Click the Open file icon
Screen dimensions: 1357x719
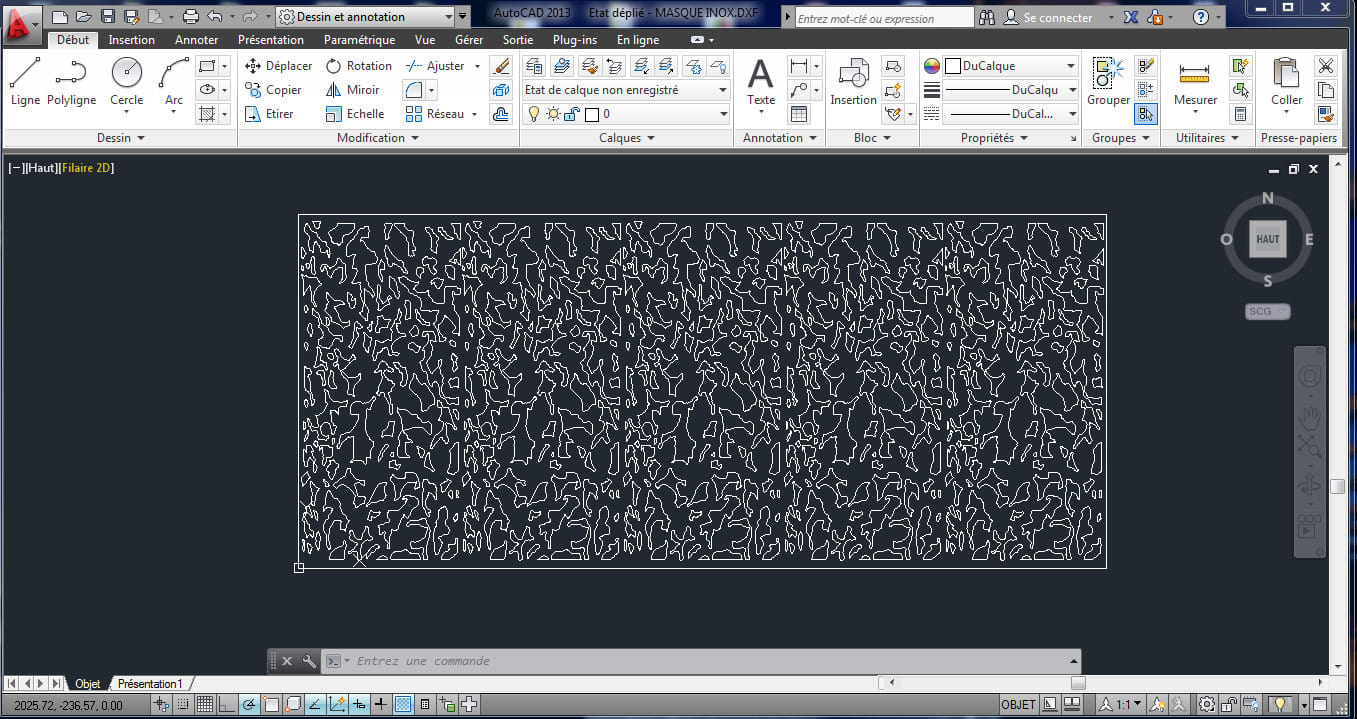pos(83,17)
